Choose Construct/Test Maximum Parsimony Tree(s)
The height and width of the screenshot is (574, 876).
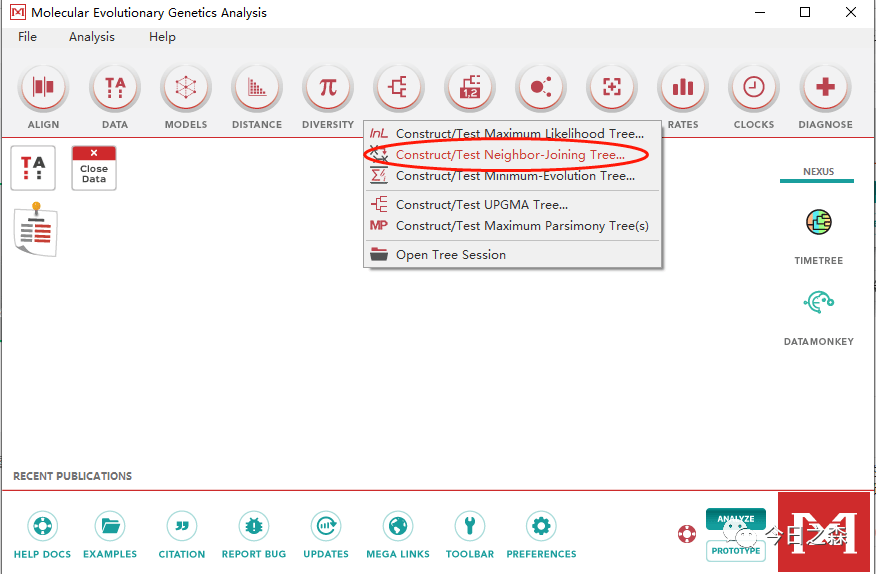pyautogui.click(x=512, y=226)
